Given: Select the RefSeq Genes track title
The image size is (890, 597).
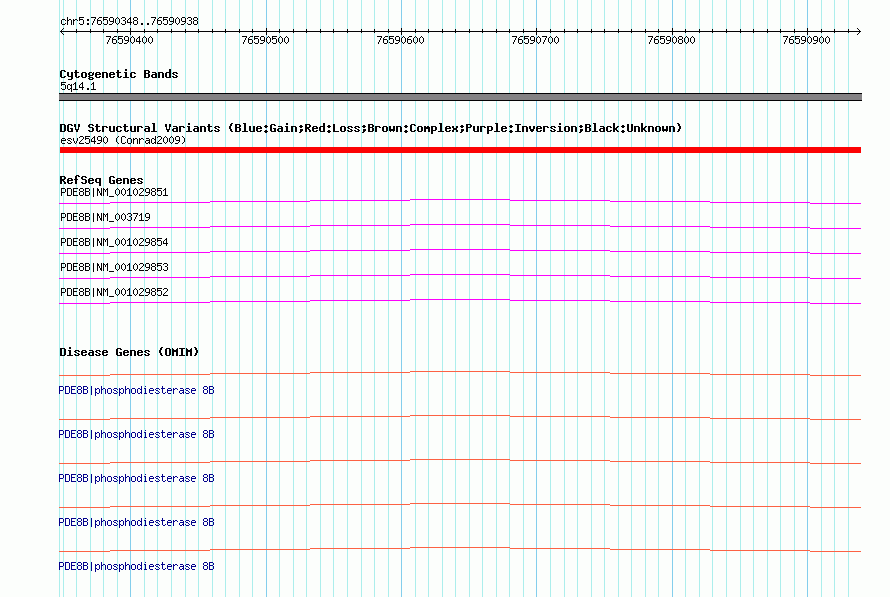Looking at the screenshot, I should (101, 180).
